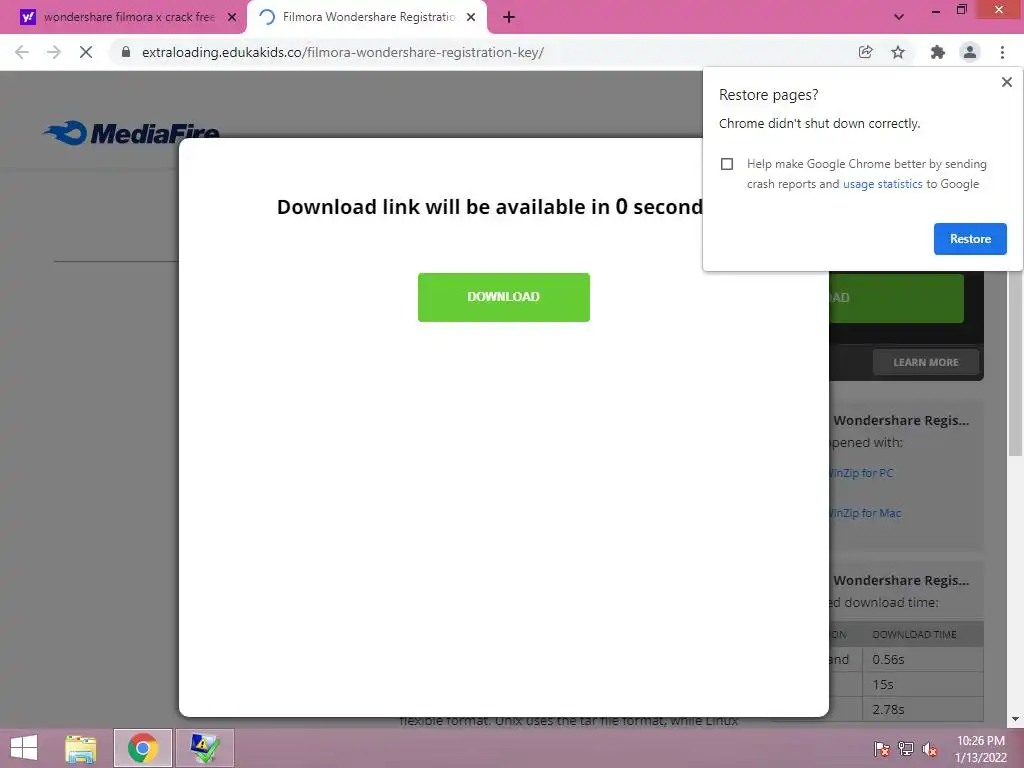1024x768 pixels.
Task: Click the 0.56s download time cell
Action: 922,660
